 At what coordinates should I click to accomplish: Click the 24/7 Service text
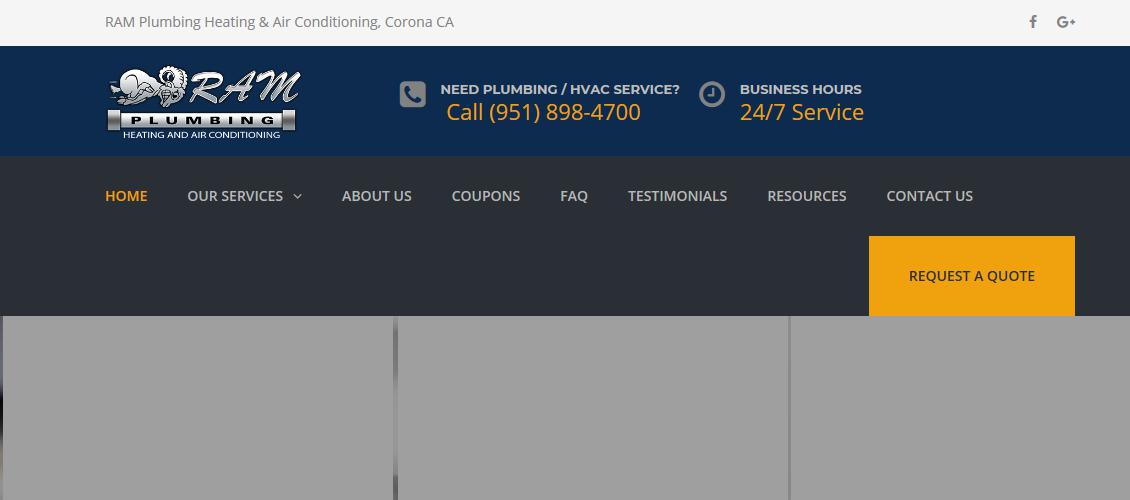tap(801, 113)
